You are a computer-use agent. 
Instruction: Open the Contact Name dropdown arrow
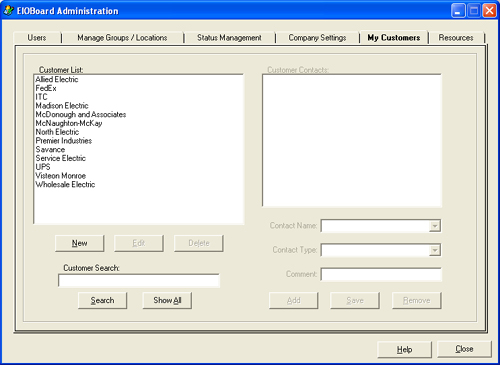pyautogui.click(x=434, y=226)
